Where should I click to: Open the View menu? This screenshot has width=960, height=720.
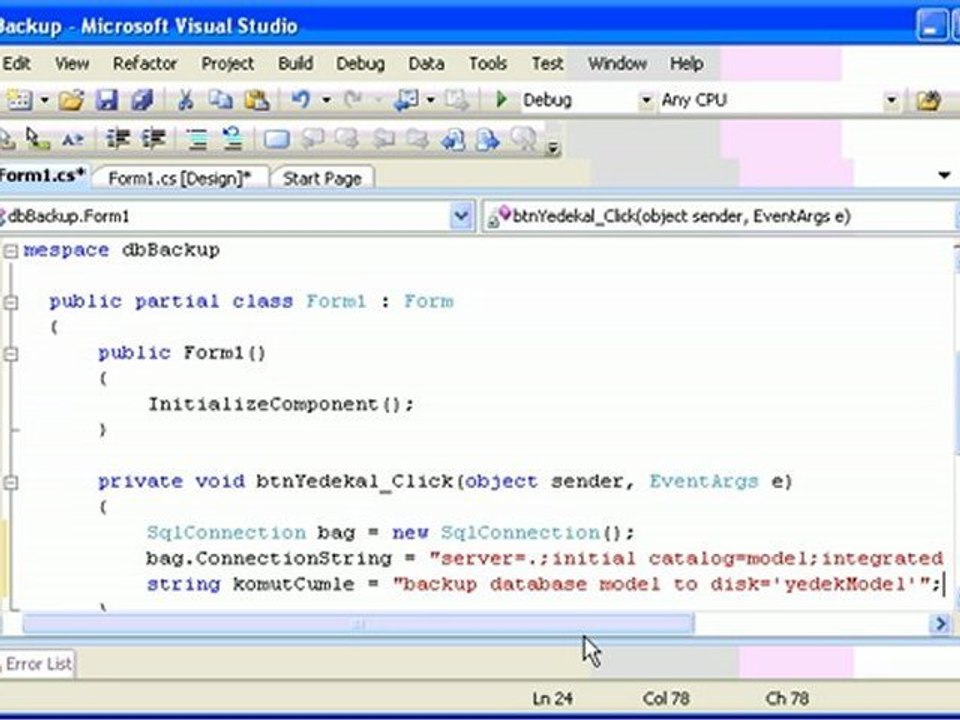(72, 63)
